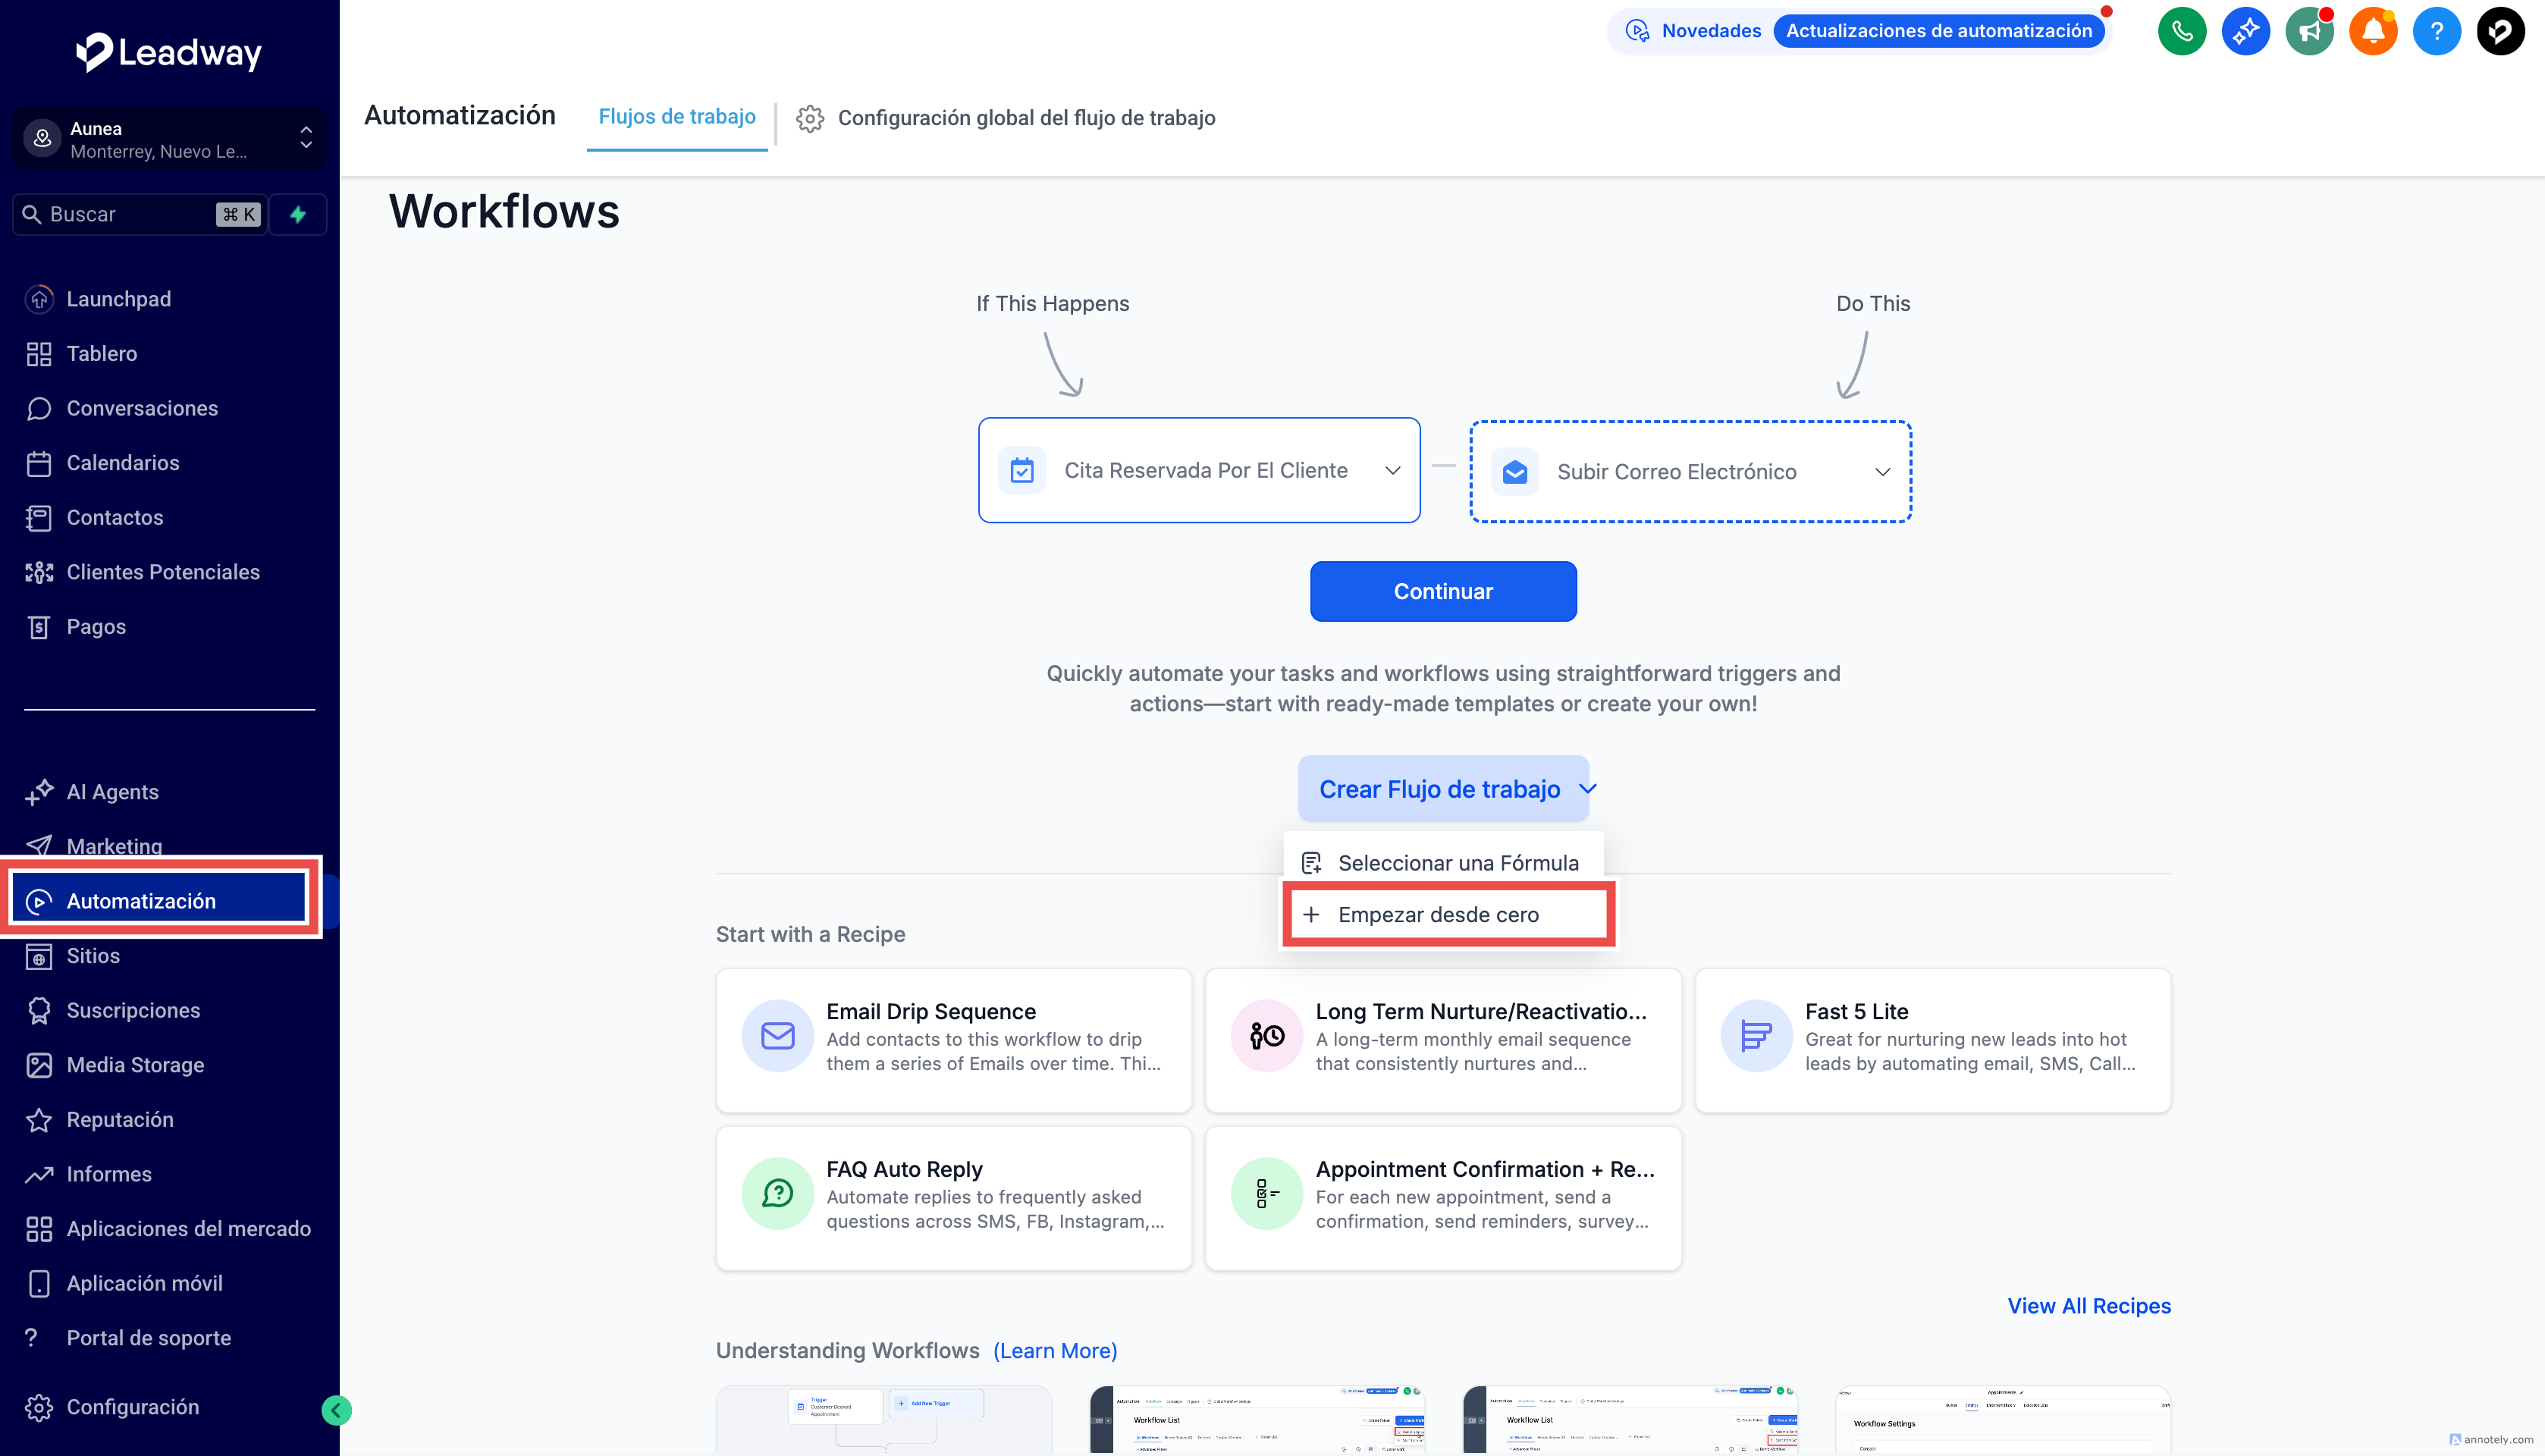
Task: Collapse sidebar with green arrow button
Action: pos(336,1410)
